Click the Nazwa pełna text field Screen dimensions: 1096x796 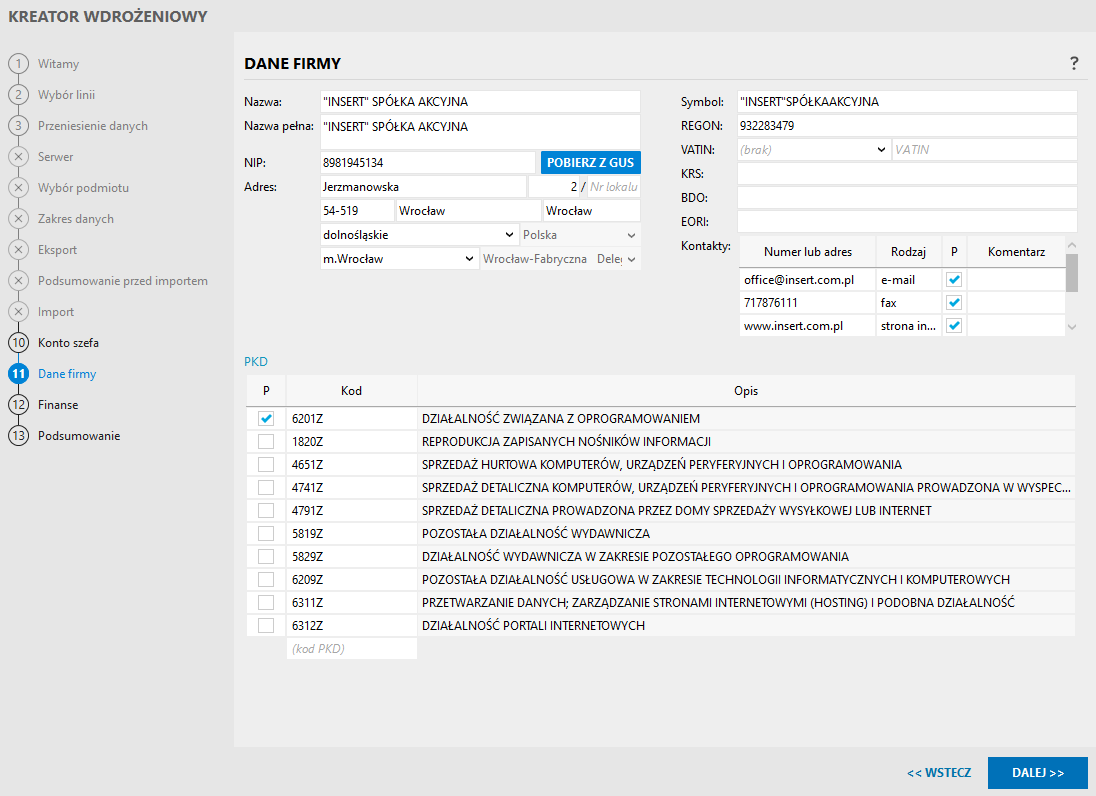tap(480, 132)
